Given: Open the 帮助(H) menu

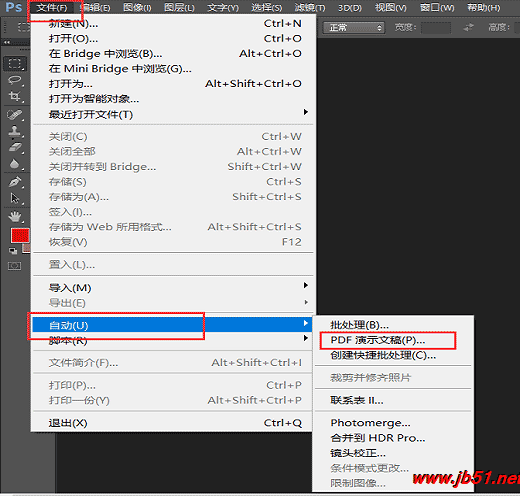Looking at the screenshot, I should click(x=484, y=8).
